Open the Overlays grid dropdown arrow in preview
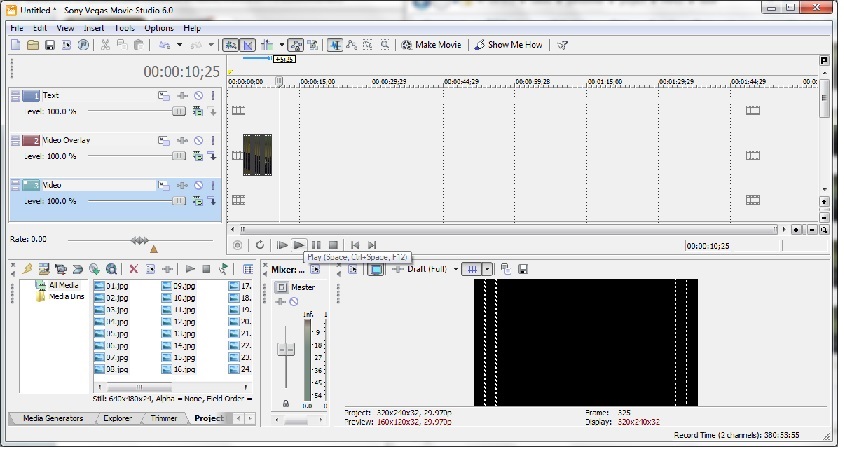This screenshot has width=844, height=451. point(487,270)
